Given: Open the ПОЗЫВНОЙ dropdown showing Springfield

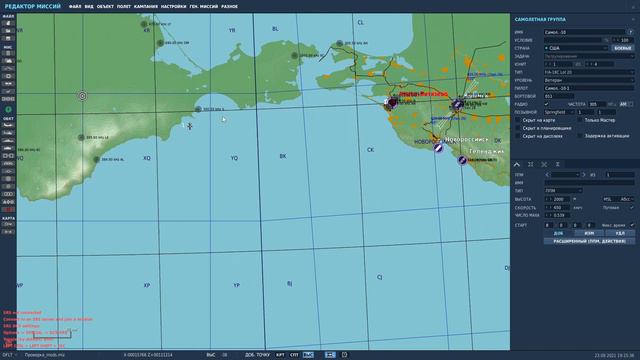Looking at the screenshot, I should [x=559, y=112].
